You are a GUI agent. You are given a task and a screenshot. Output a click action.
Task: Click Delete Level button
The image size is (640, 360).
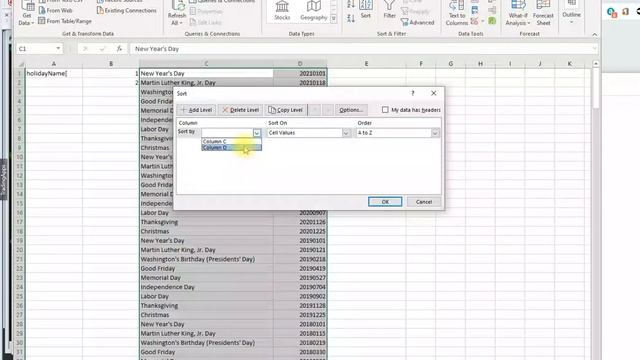[x=241, y=110]
